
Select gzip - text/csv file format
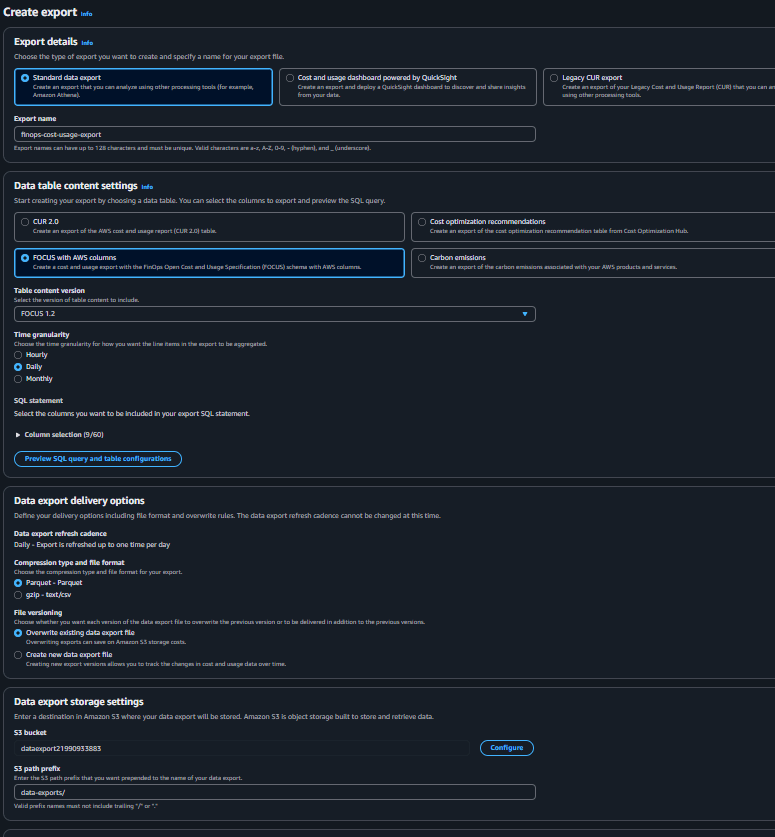coord(18,594)
